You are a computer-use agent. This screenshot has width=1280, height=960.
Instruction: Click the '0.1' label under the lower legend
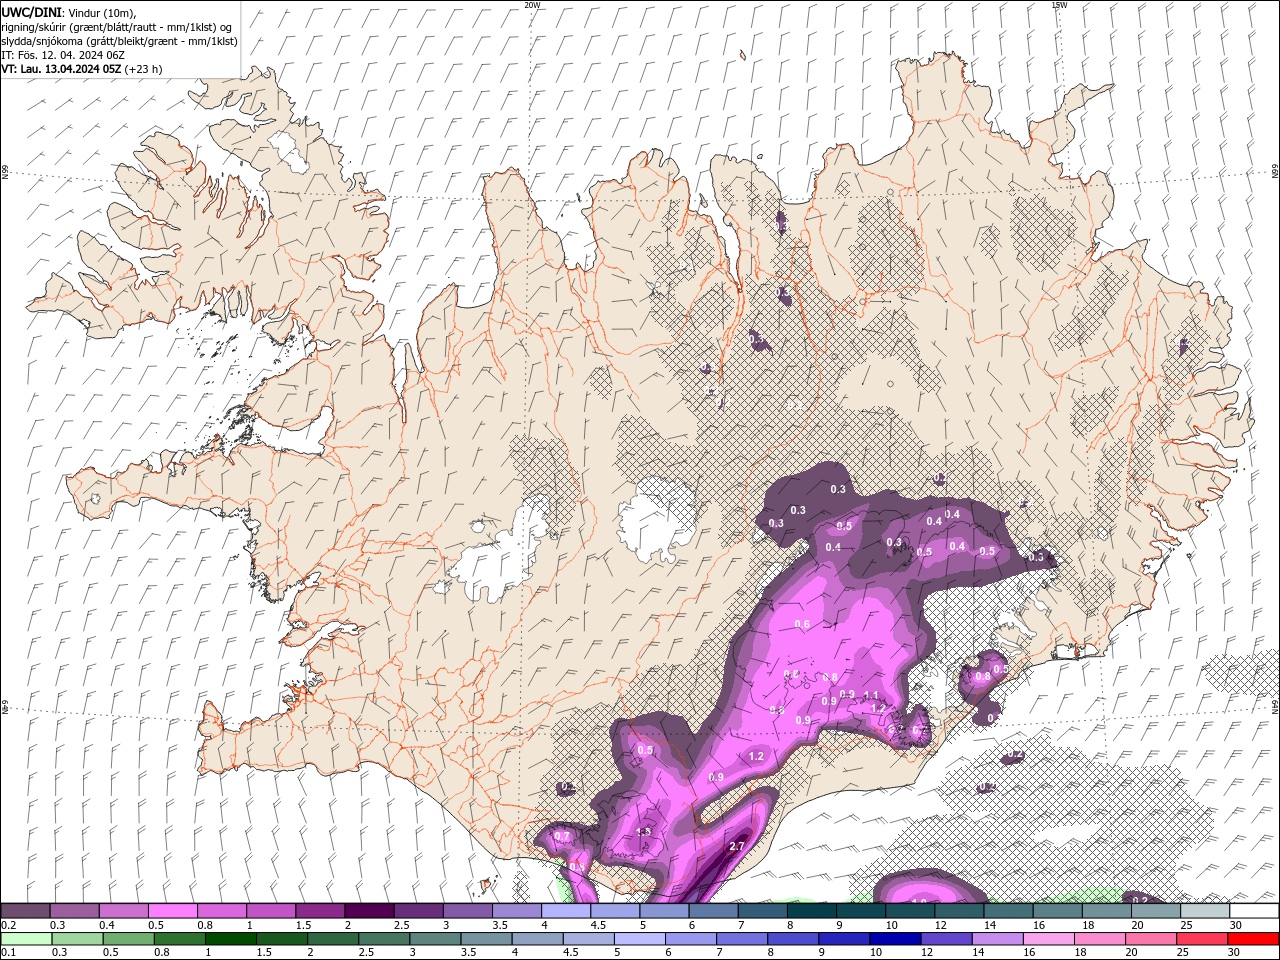tap(8, 953)
